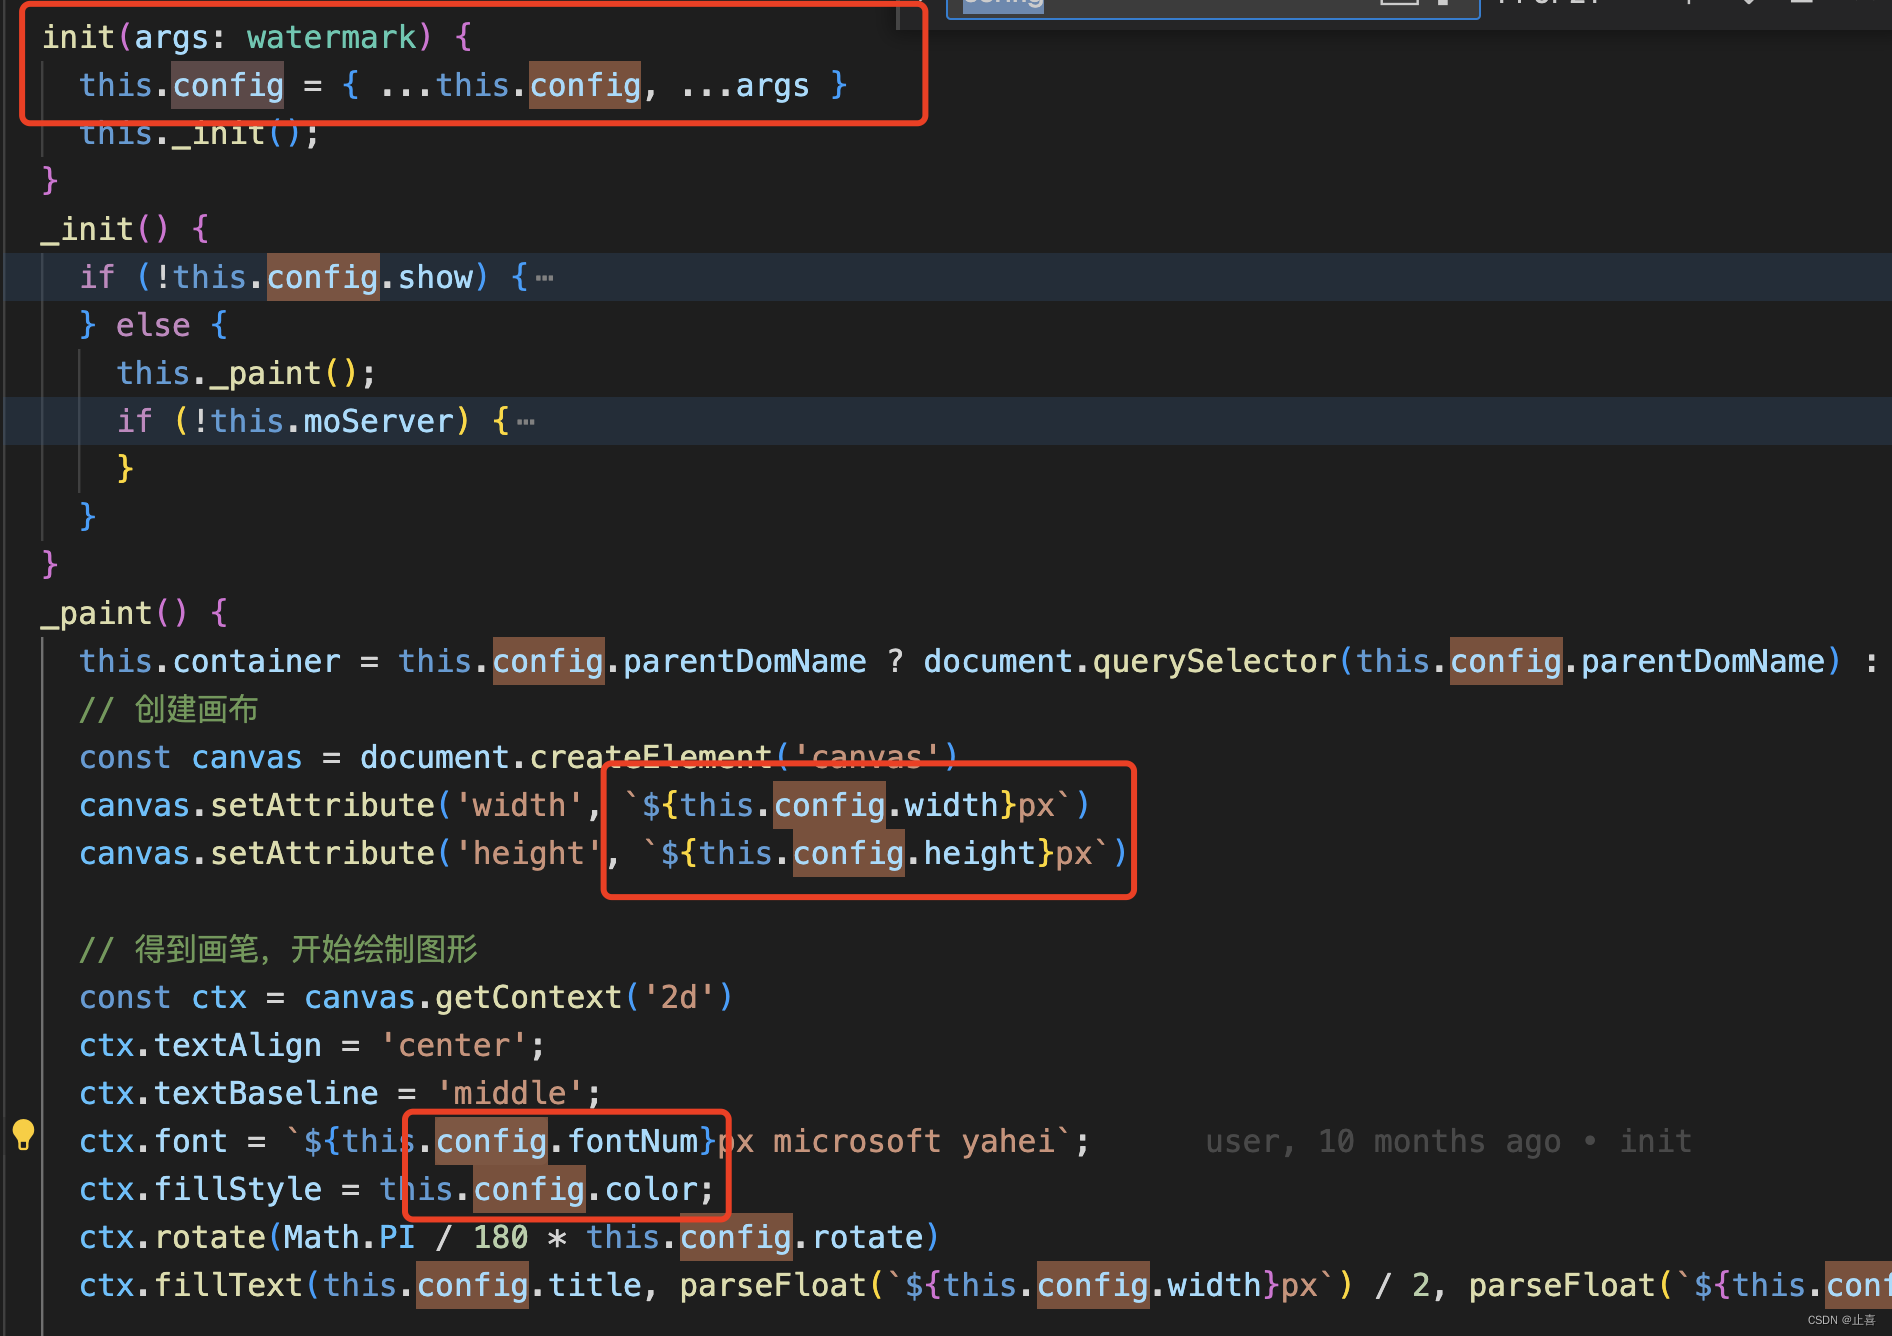The width and height of the screenshot is (1892, 1336).
Task: Click the 'querySelector' method name
Action: point(1214,661)
